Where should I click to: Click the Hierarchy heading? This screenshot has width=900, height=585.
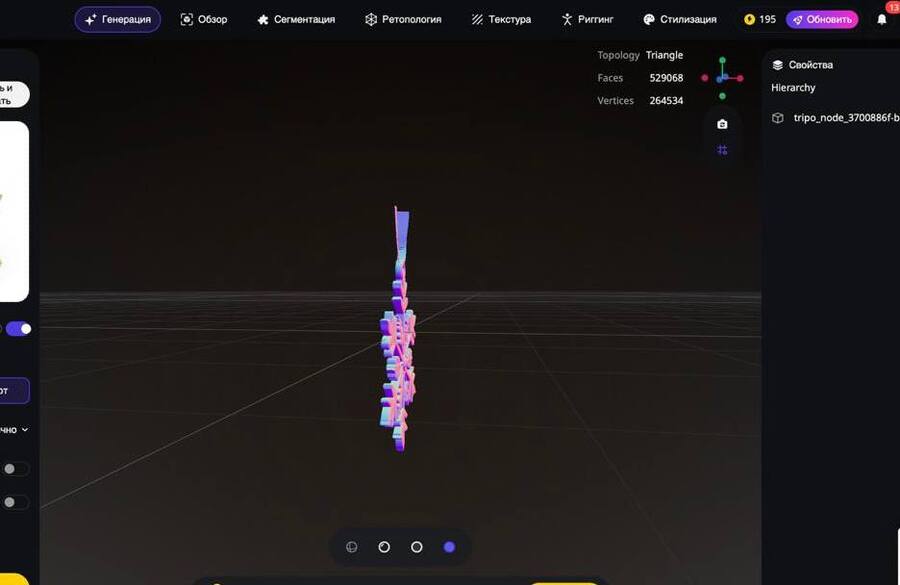pos(793,88)
